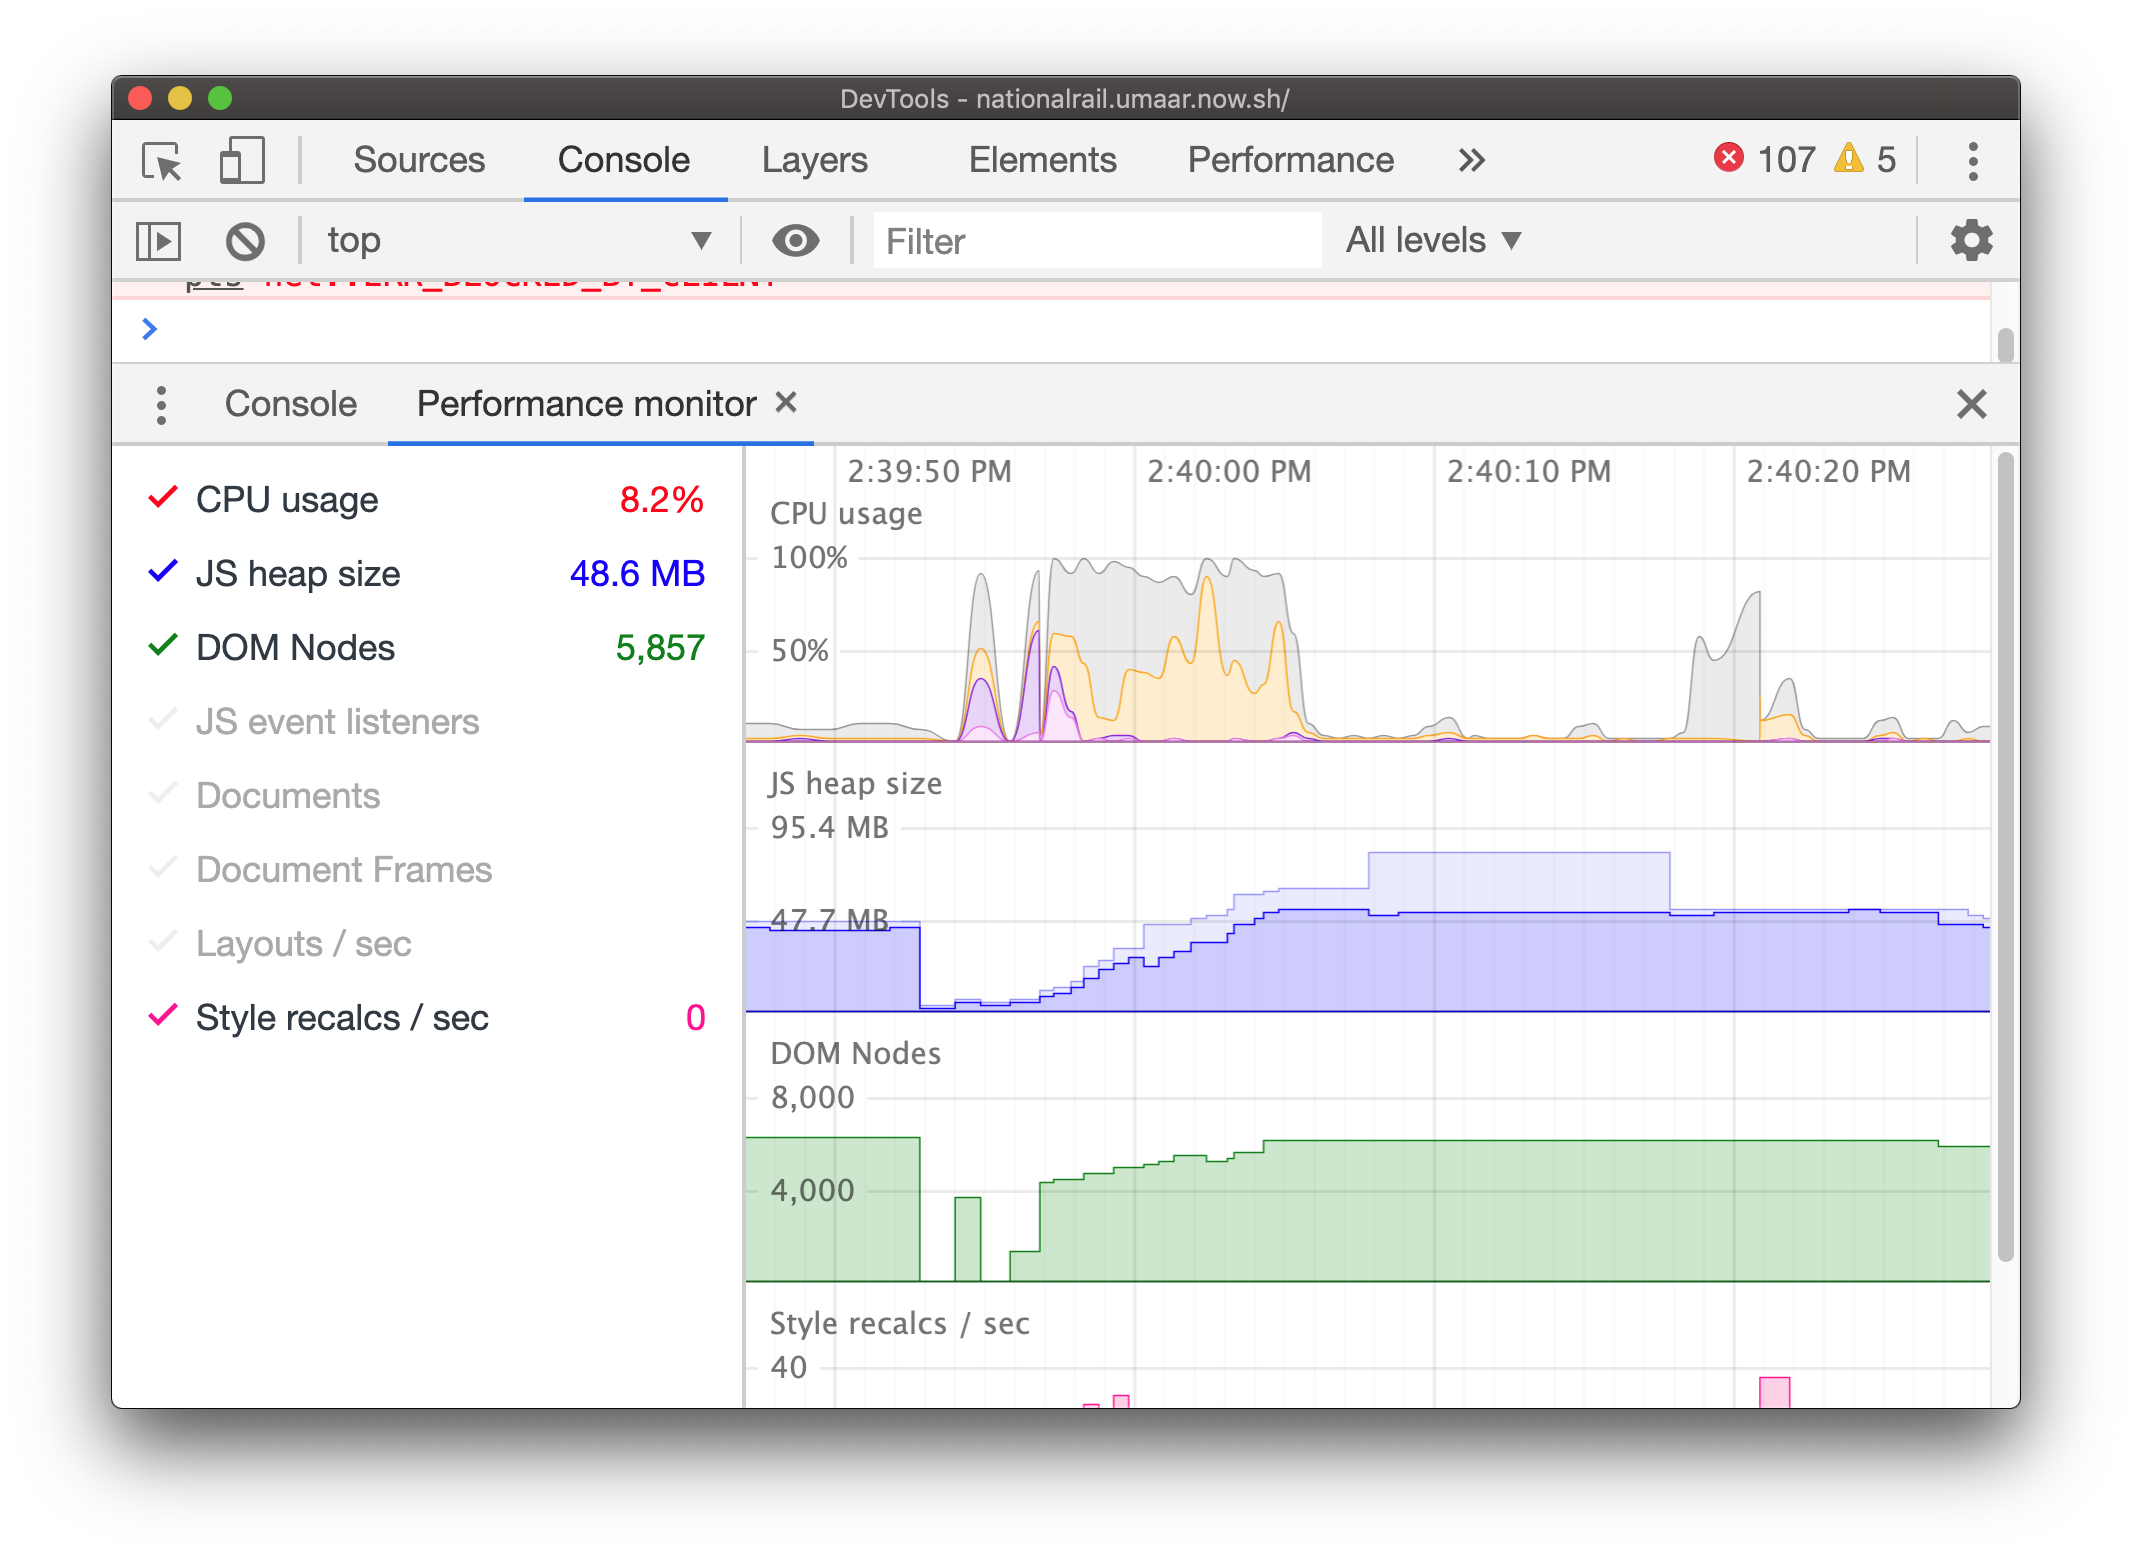The width and height of the screenshot is (2132, 1556).
Task: Clear console with the ban icon
Action: (x=245, y=241)
